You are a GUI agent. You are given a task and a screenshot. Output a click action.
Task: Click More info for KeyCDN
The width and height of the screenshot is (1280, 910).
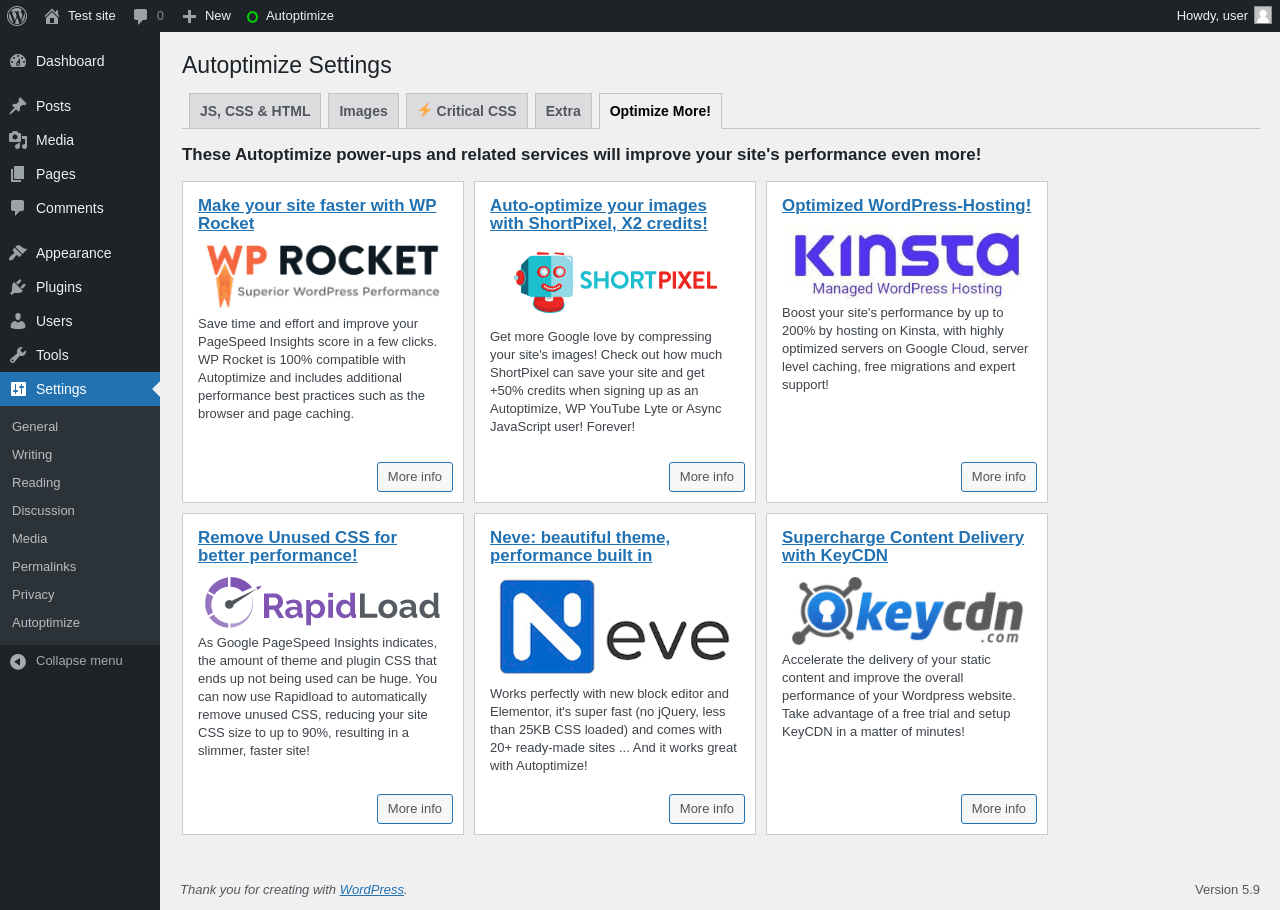tap(999, 809)
